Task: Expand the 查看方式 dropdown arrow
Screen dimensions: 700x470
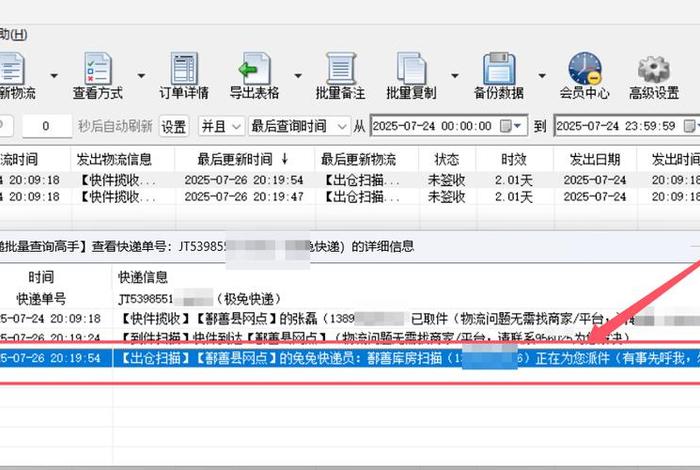Action: [x=141, y=75]
